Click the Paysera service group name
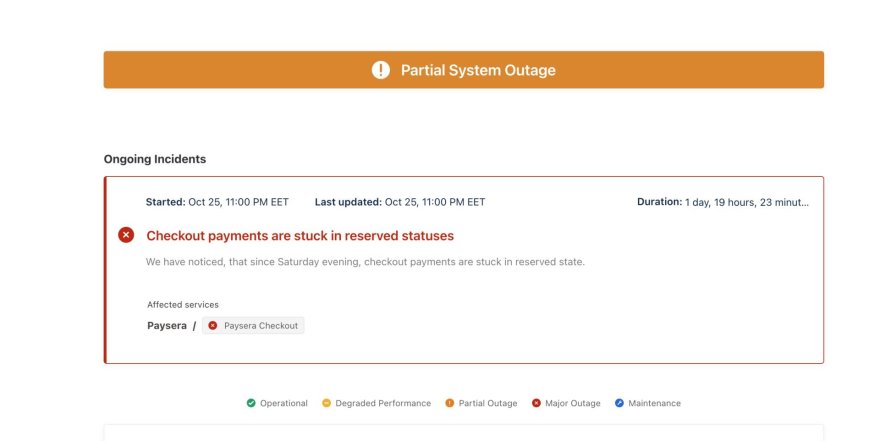The image size is (880, 441). point(166,325)
